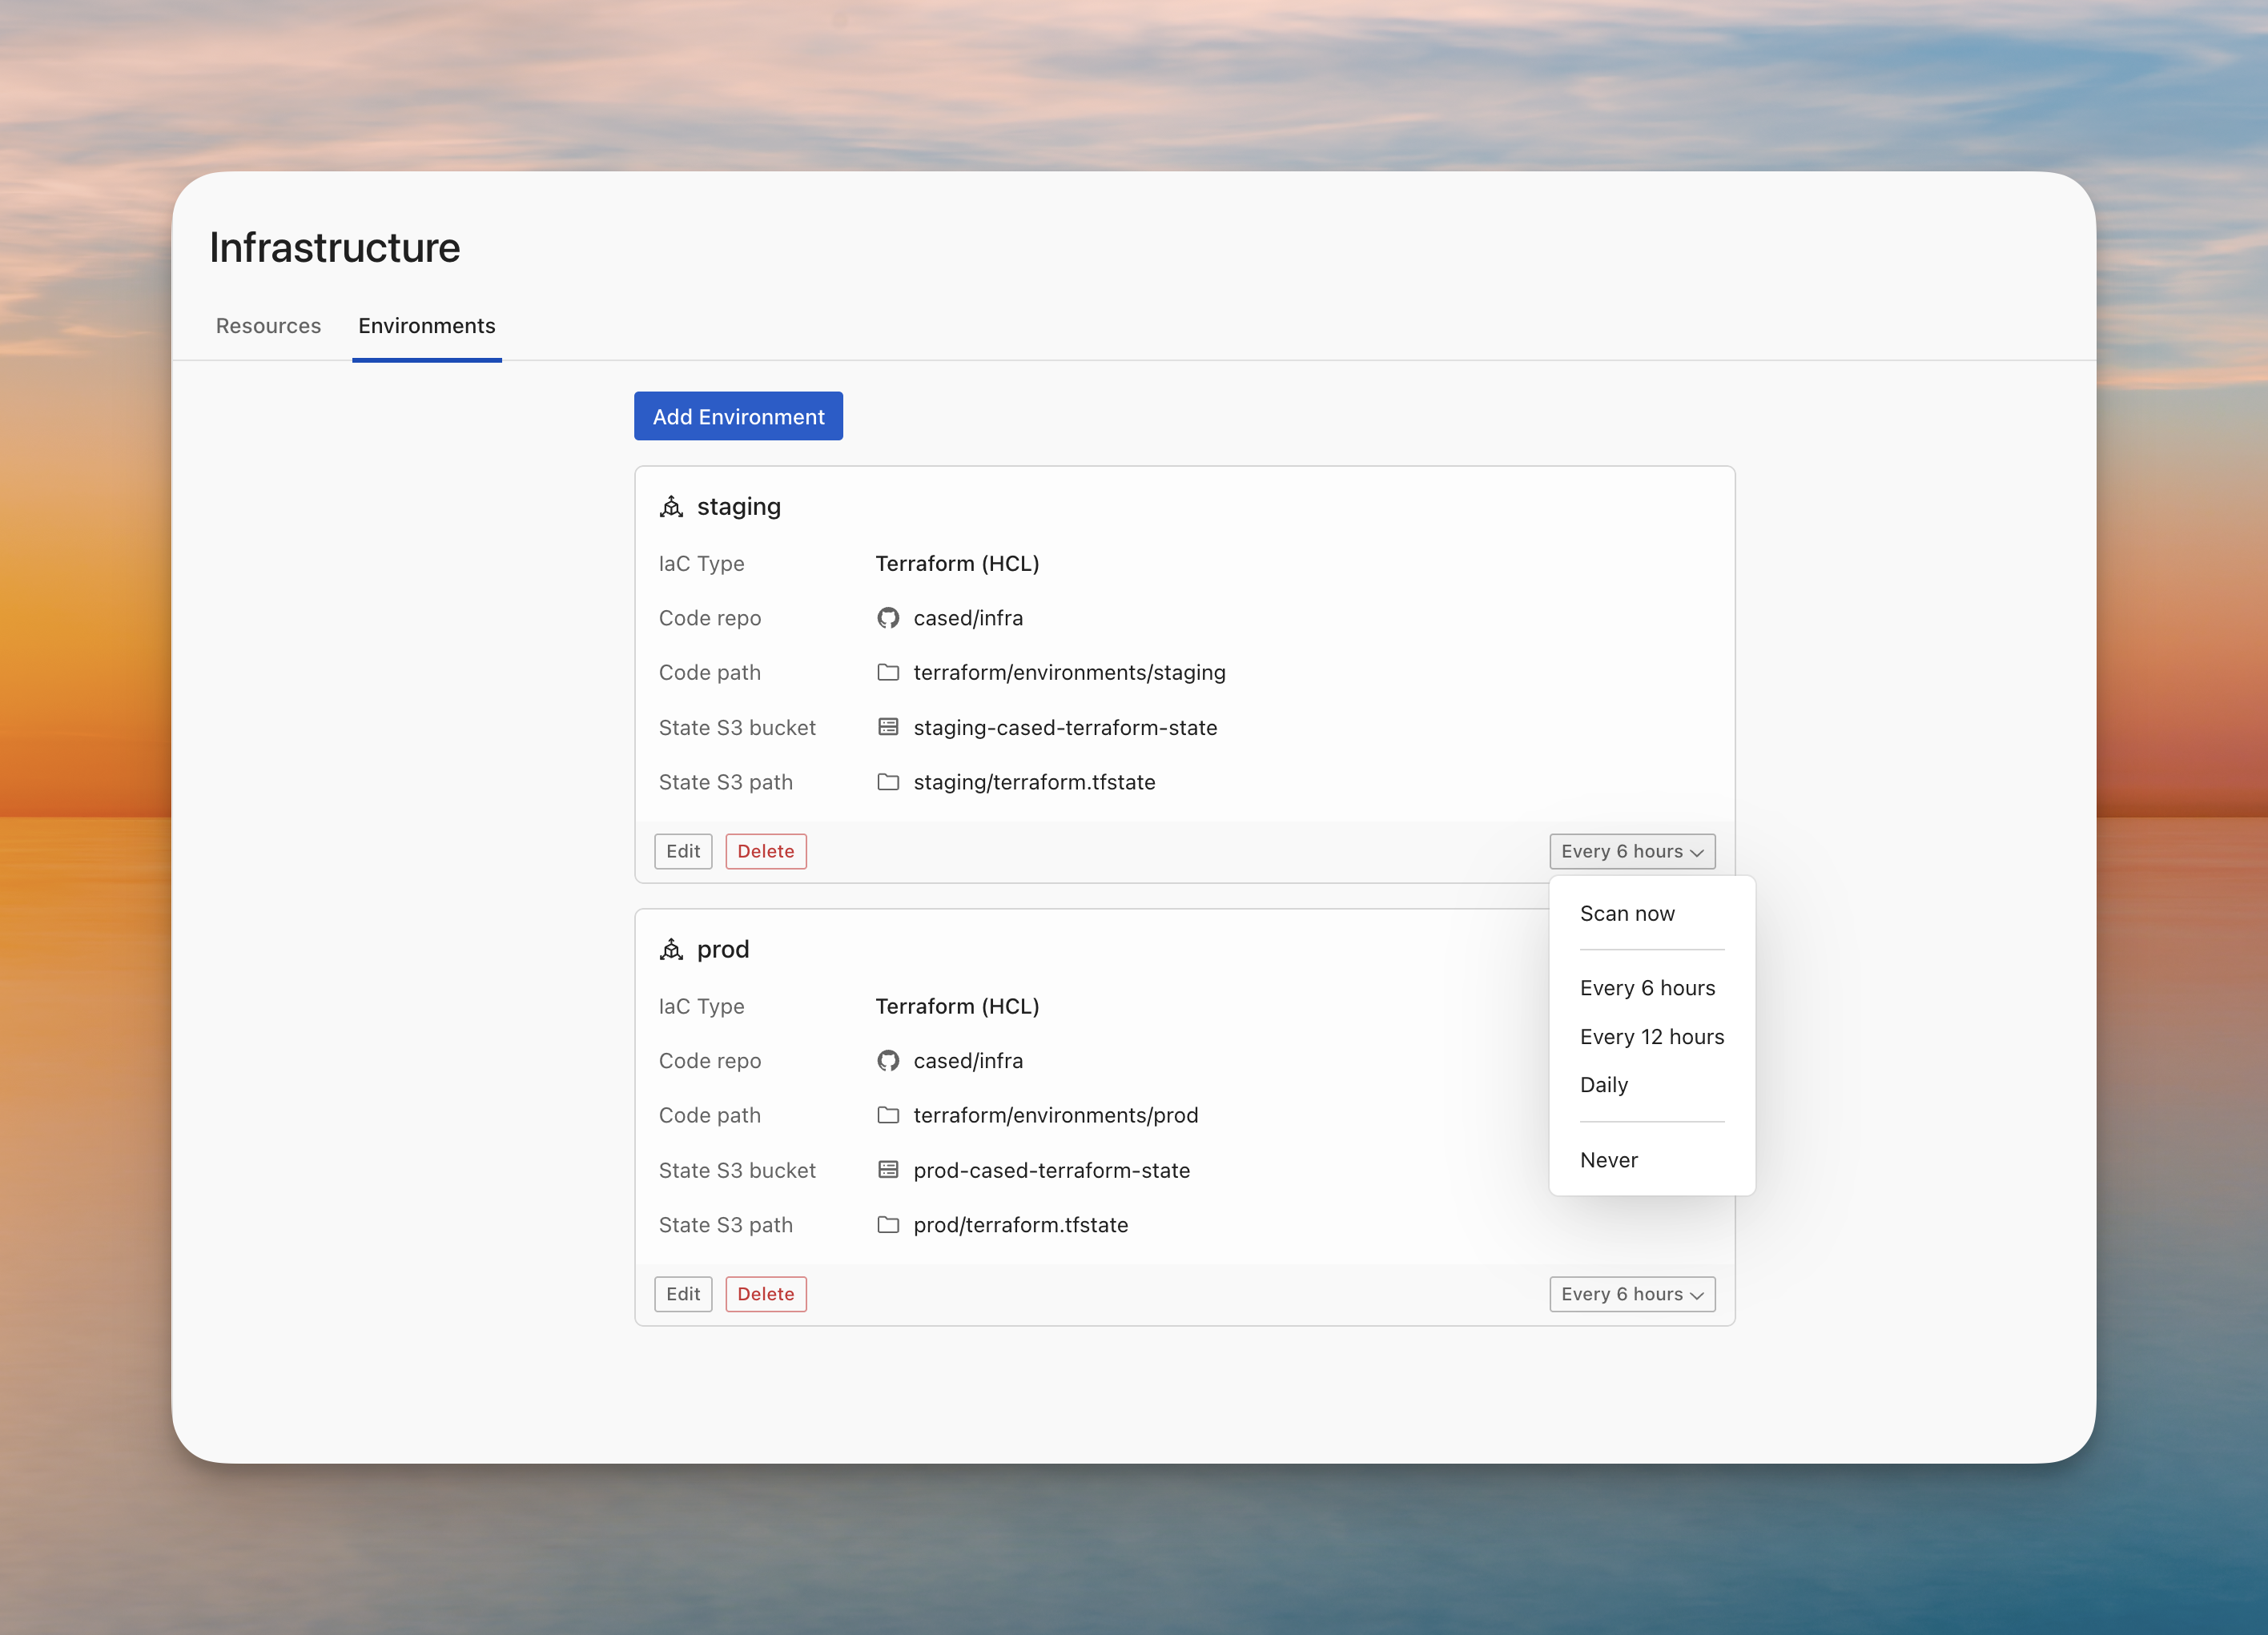Click the folder icon beside terraform/environments/staging

pos(888,672)
